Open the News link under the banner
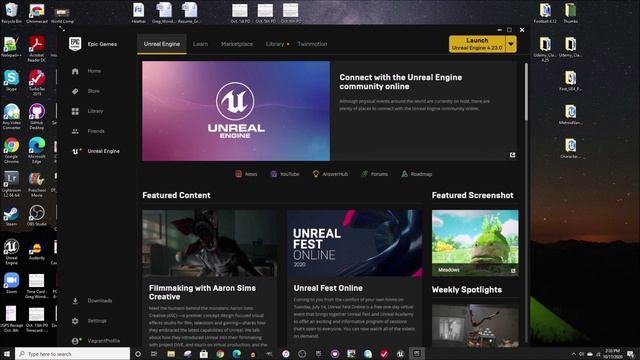Viewport: 640px width, 360px height. pyautogui.click(x=246, y=174)
